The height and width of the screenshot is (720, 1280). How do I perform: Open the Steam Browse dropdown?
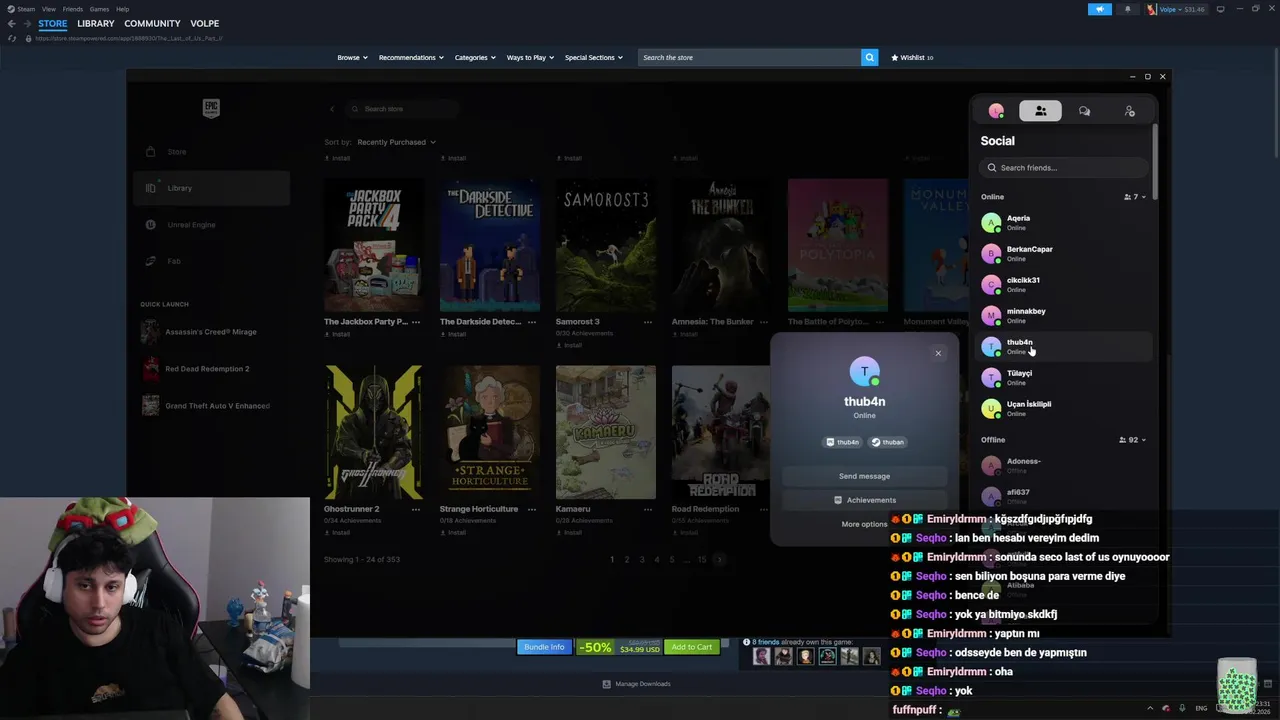(352, 57)
